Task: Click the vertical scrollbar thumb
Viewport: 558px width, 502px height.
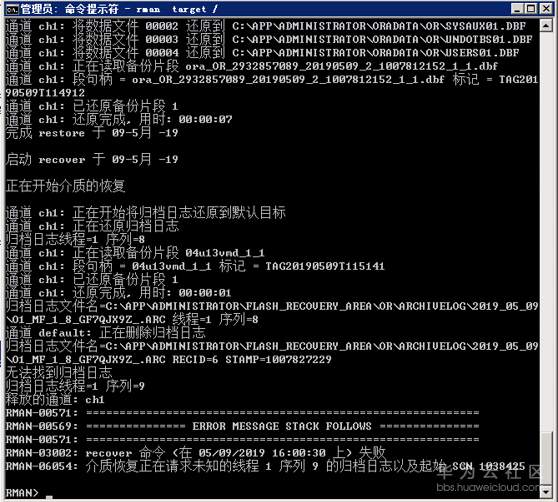Action: point(546,458)
